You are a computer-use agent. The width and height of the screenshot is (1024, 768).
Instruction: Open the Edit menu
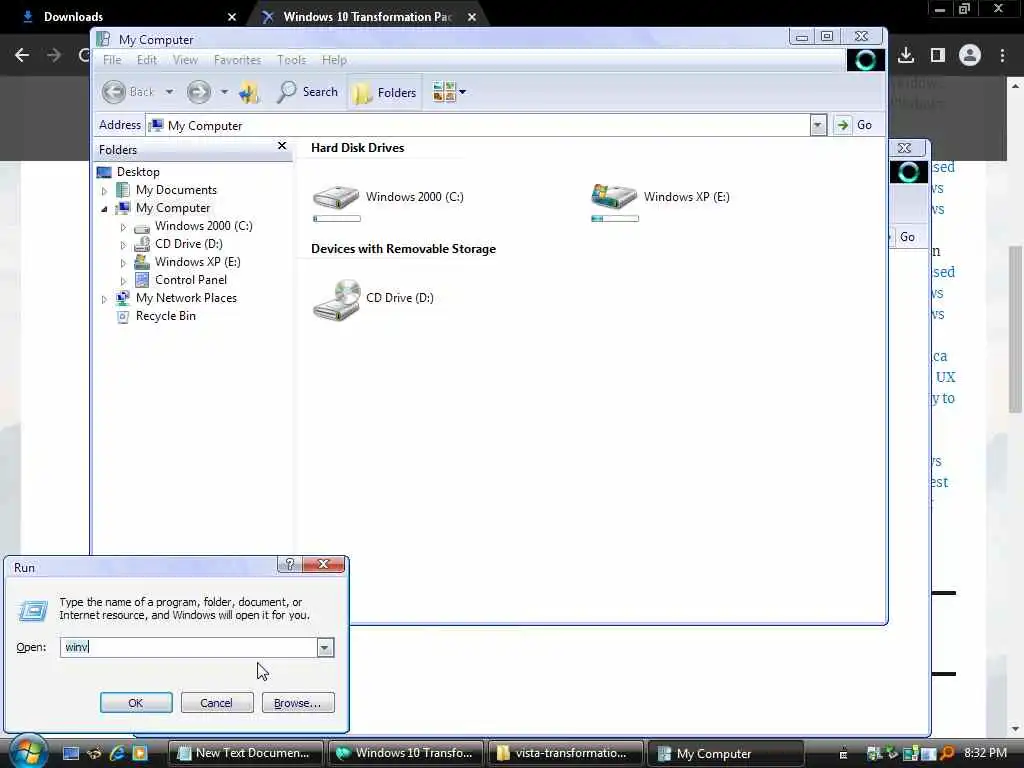click(147, 60)
